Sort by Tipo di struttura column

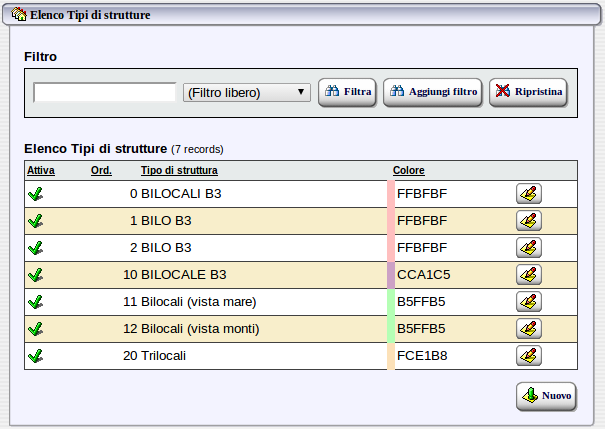179,171
